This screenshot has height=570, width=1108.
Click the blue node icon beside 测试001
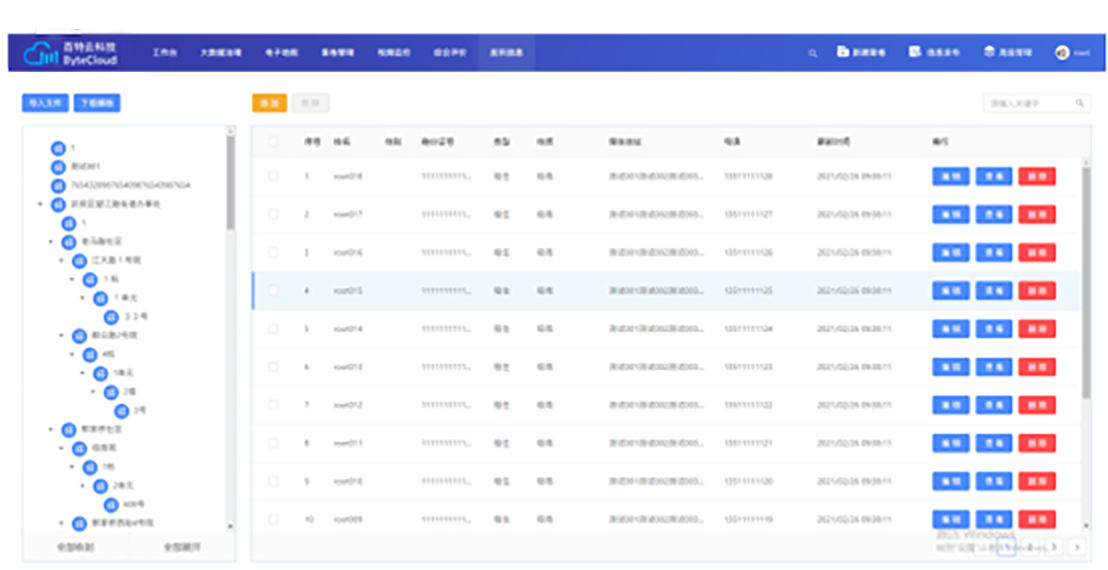point(57,166)
